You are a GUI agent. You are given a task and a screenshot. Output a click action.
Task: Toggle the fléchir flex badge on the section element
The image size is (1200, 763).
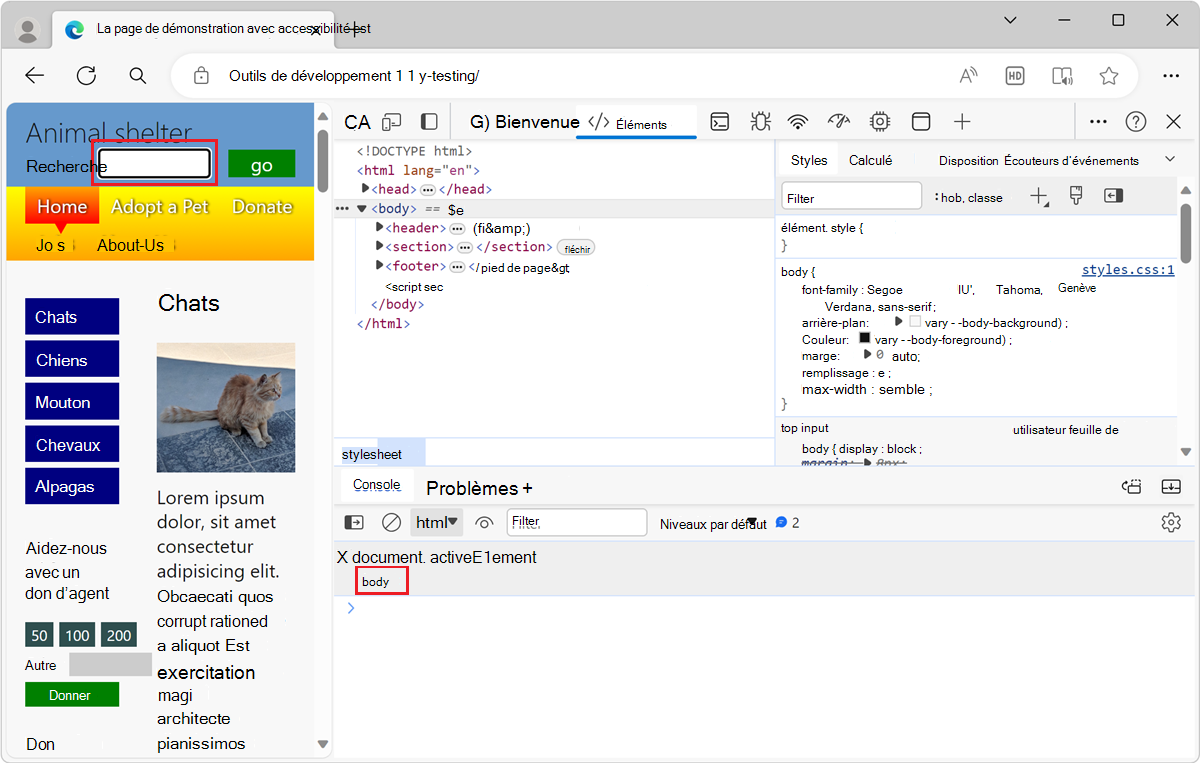(576, 247)
